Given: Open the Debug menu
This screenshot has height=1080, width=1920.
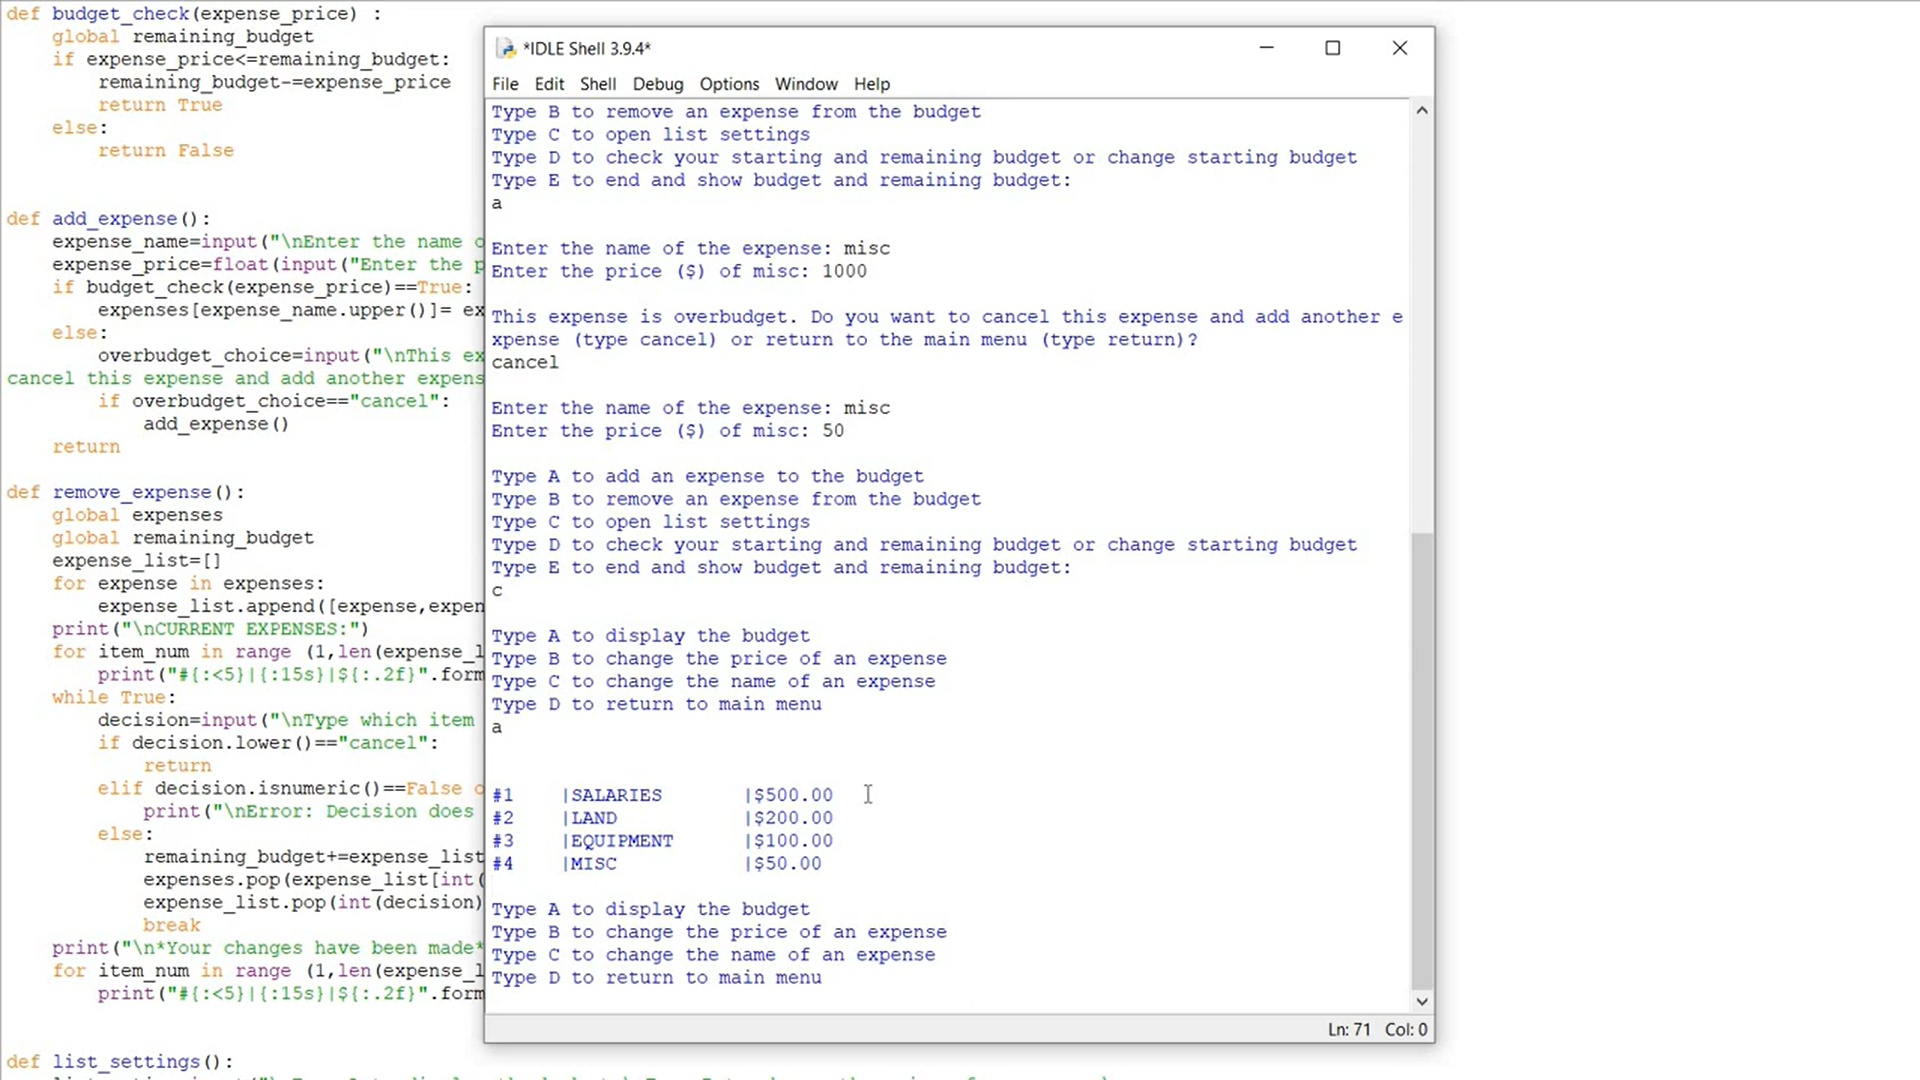Looking at the screenshot, I should pos(658,84).
